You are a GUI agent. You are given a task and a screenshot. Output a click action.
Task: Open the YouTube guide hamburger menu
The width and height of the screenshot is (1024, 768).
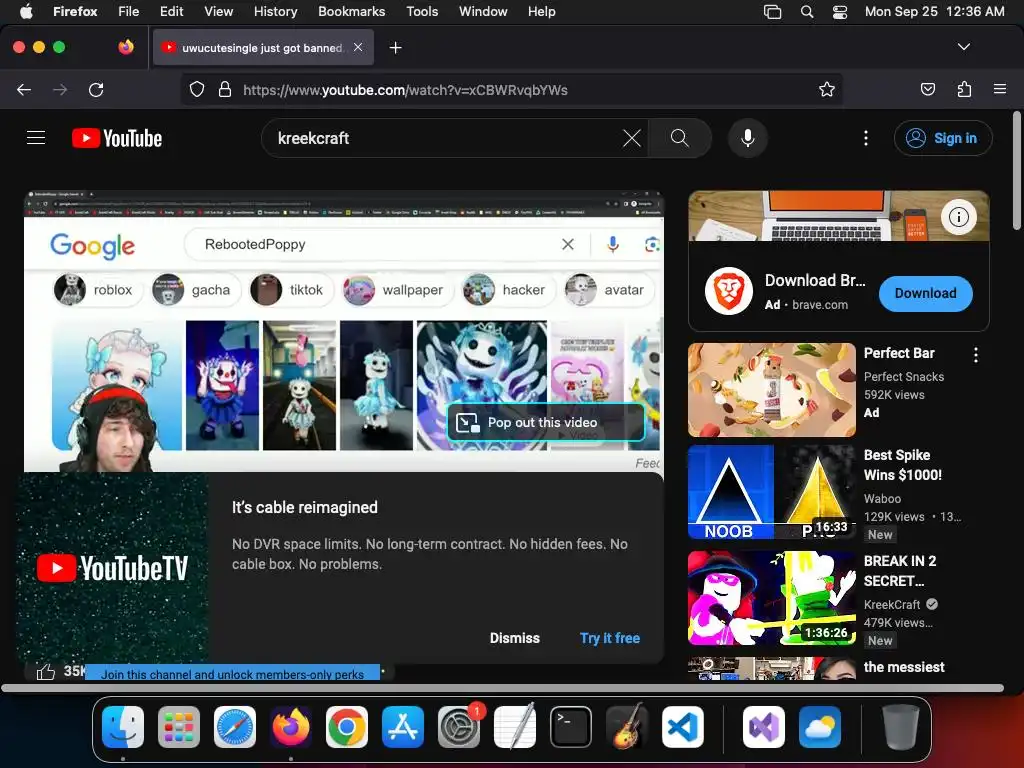[36, 138]
